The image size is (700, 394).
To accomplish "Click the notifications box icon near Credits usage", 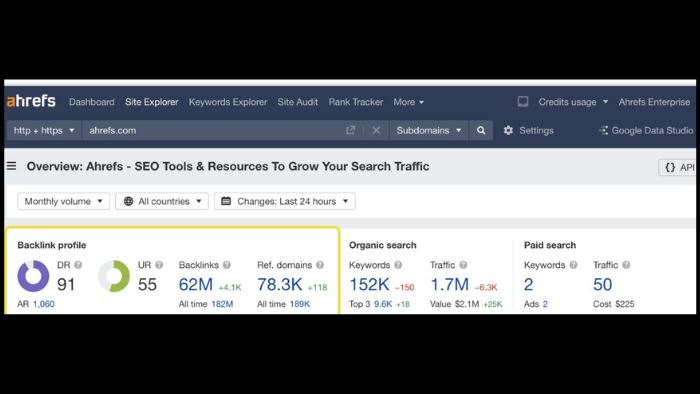I will click(523, 102).
